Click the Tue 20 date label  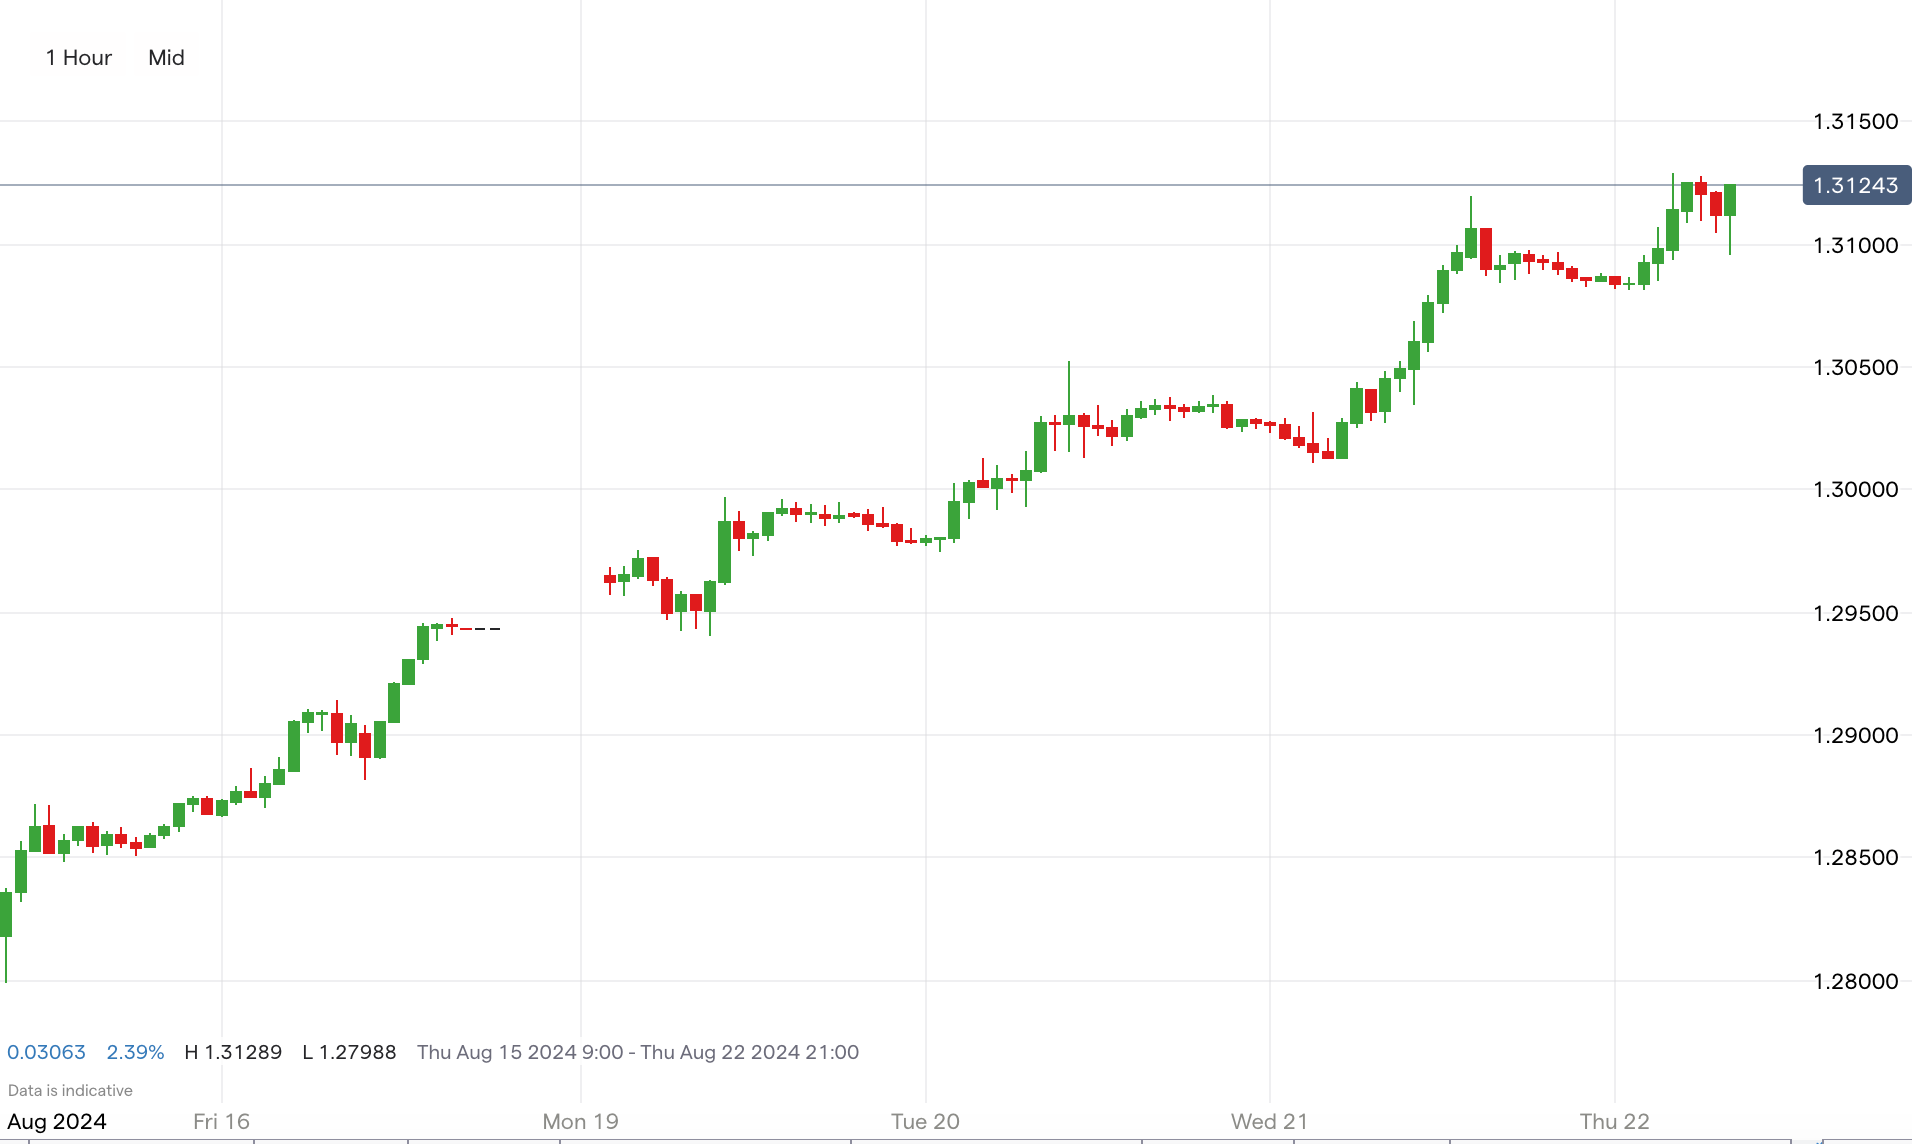[925, 1121]
